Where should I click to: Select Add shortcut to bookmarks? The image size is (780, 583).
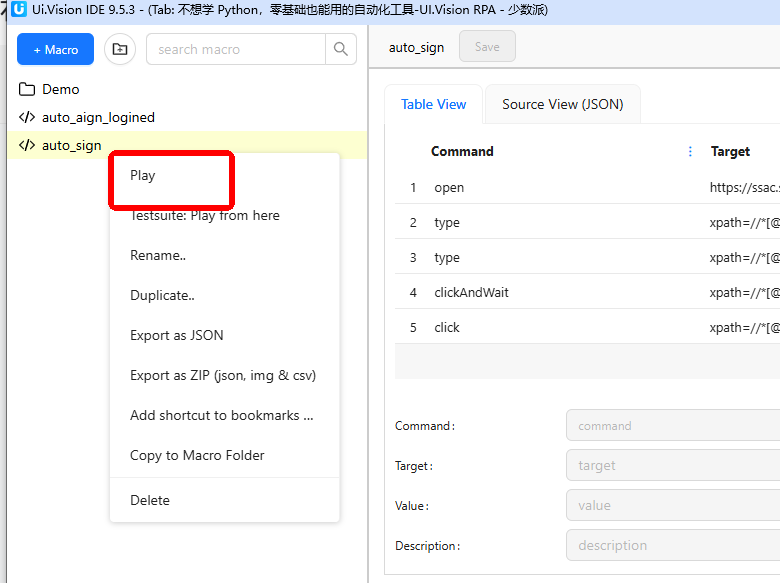(224, 415)
